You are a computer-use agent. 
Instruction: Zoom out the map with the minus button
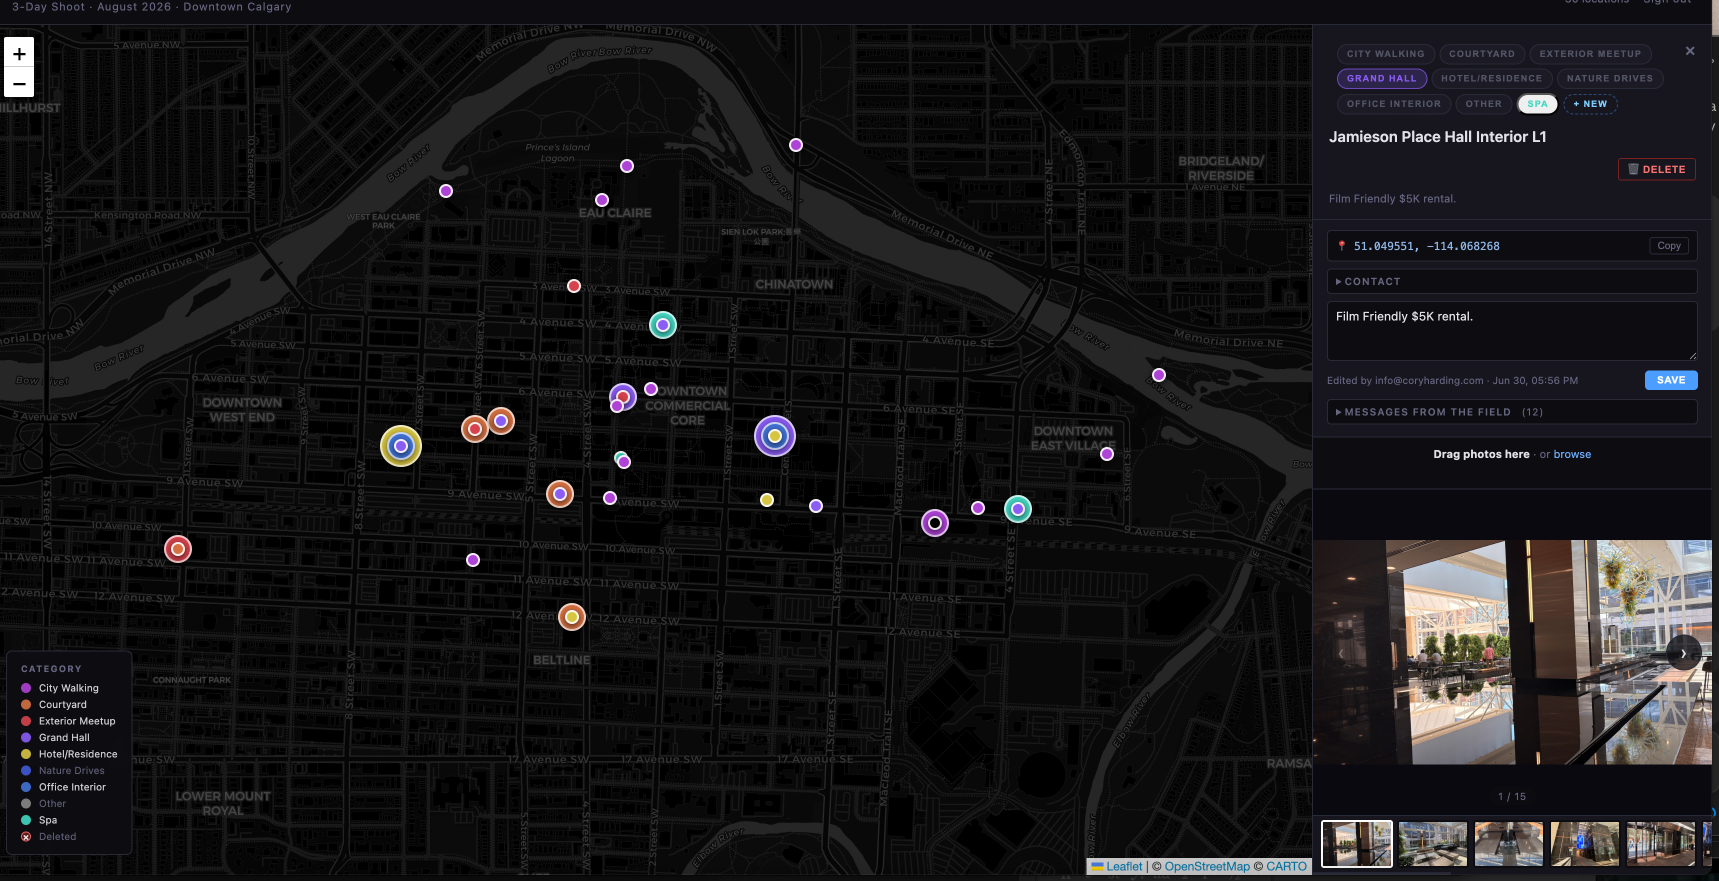coord(19,83)
